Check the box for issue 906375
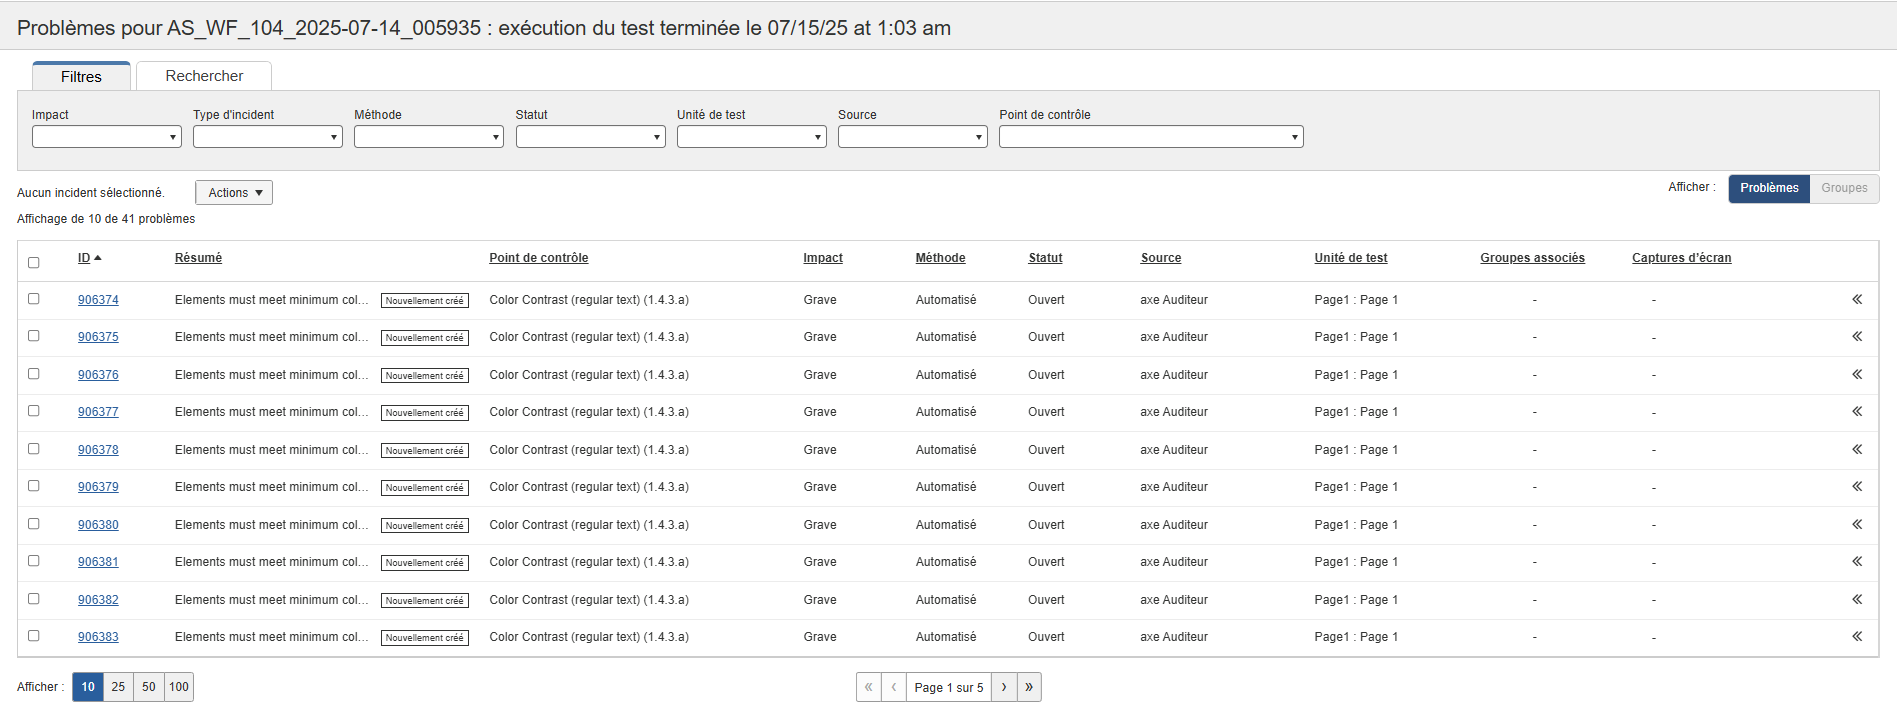1897x711 pixels. [34, 336]
